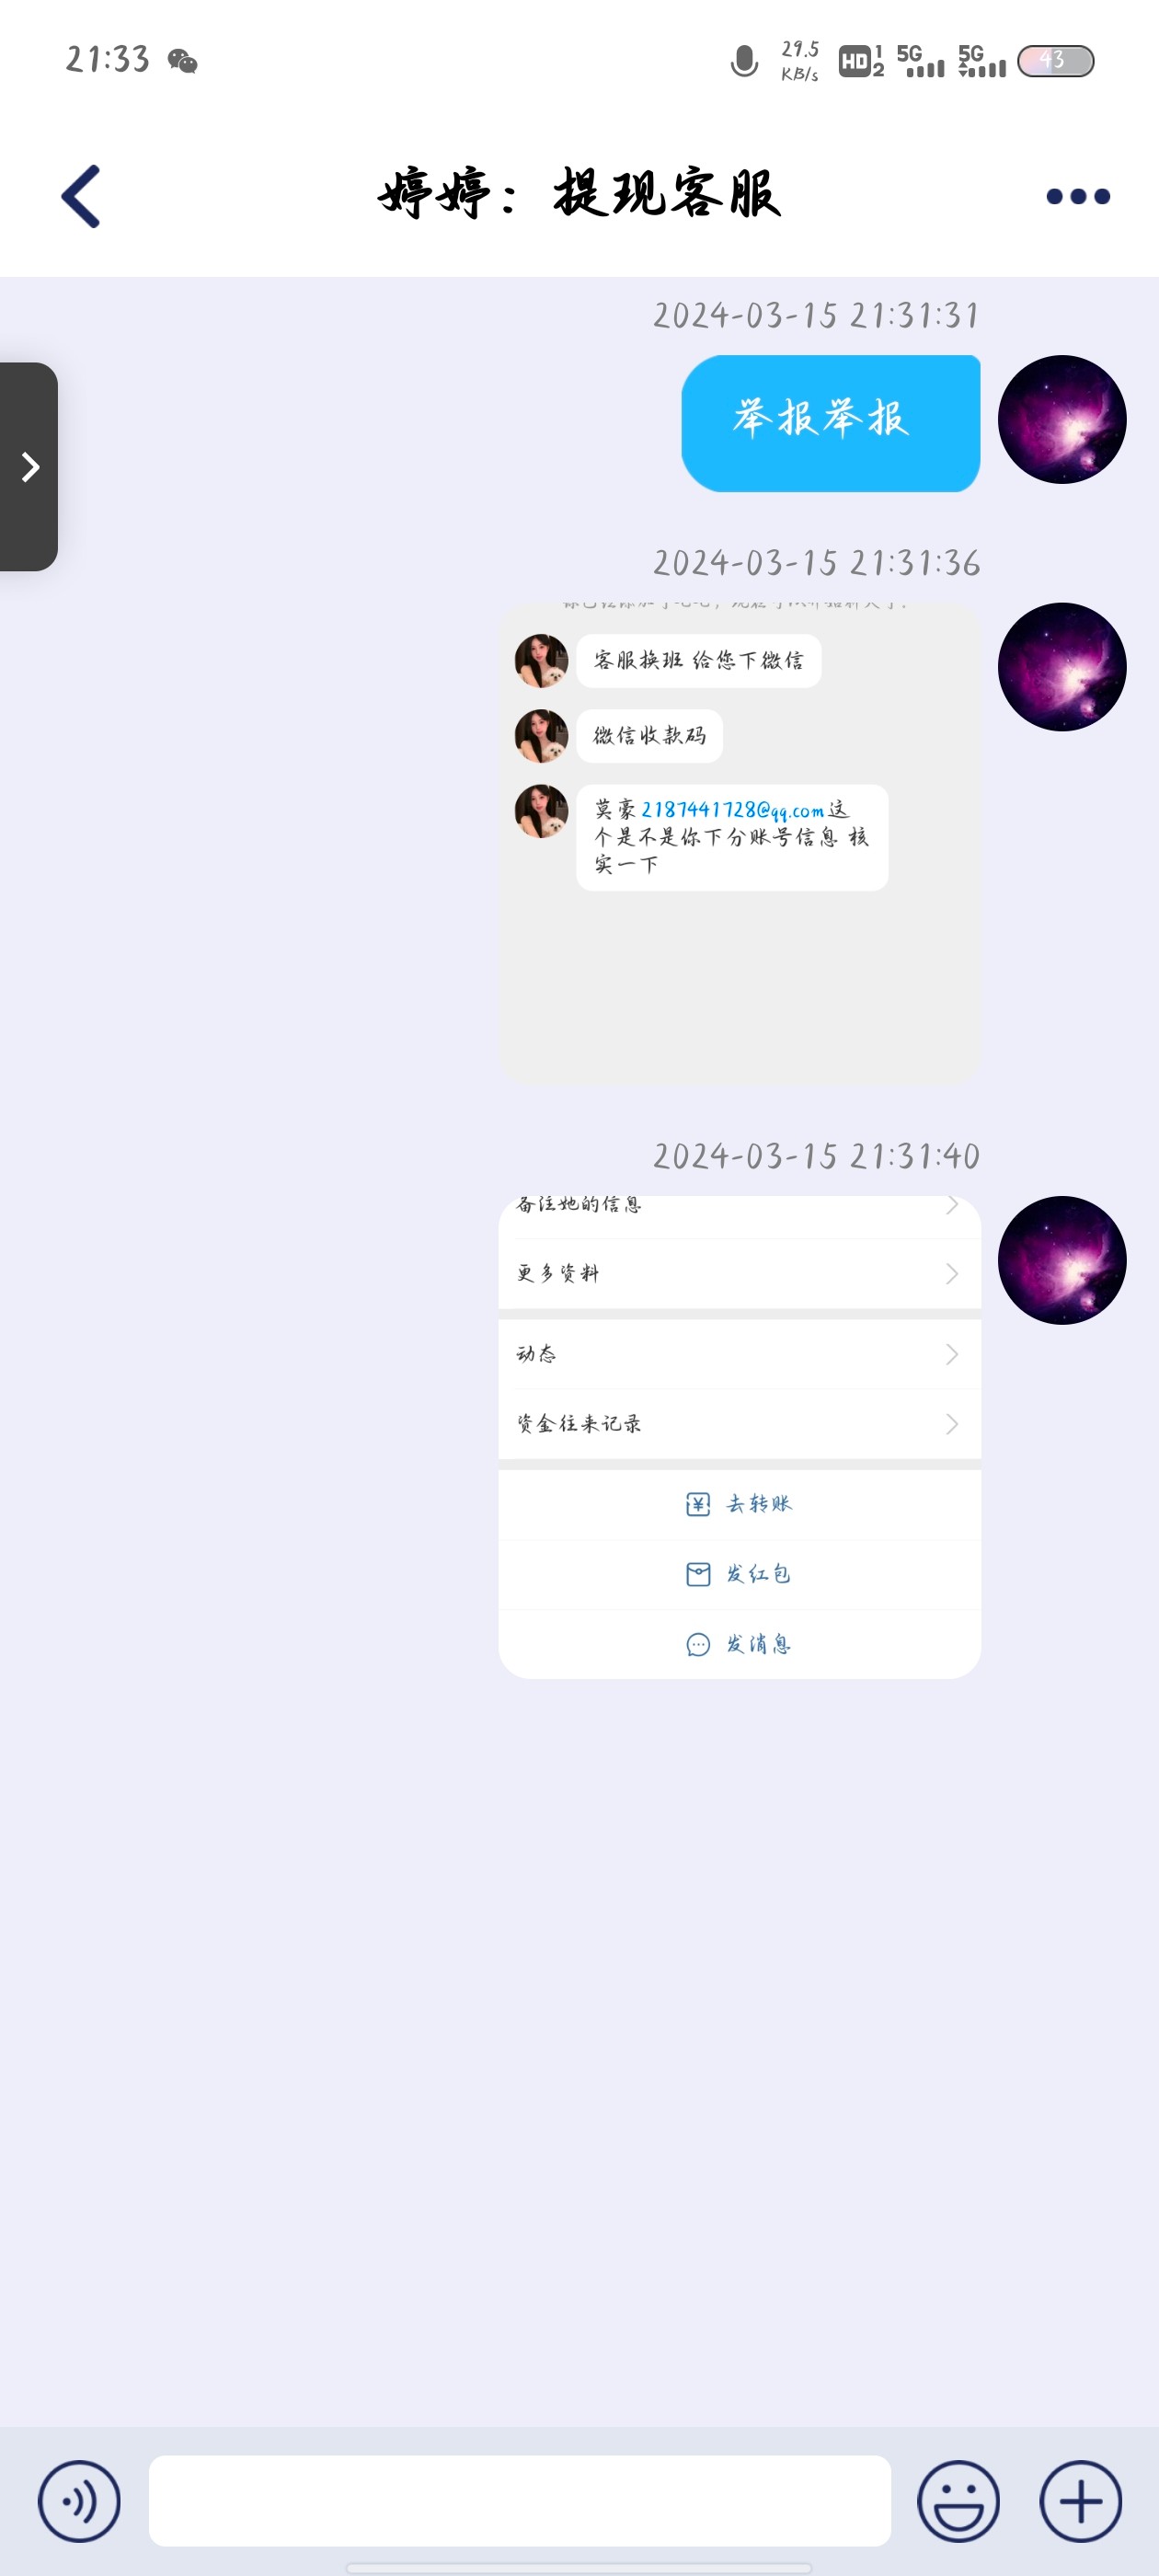Select the 发消息 send message option
Viewport: 1159px width, 2576px height.
[x=739, y=1644]
